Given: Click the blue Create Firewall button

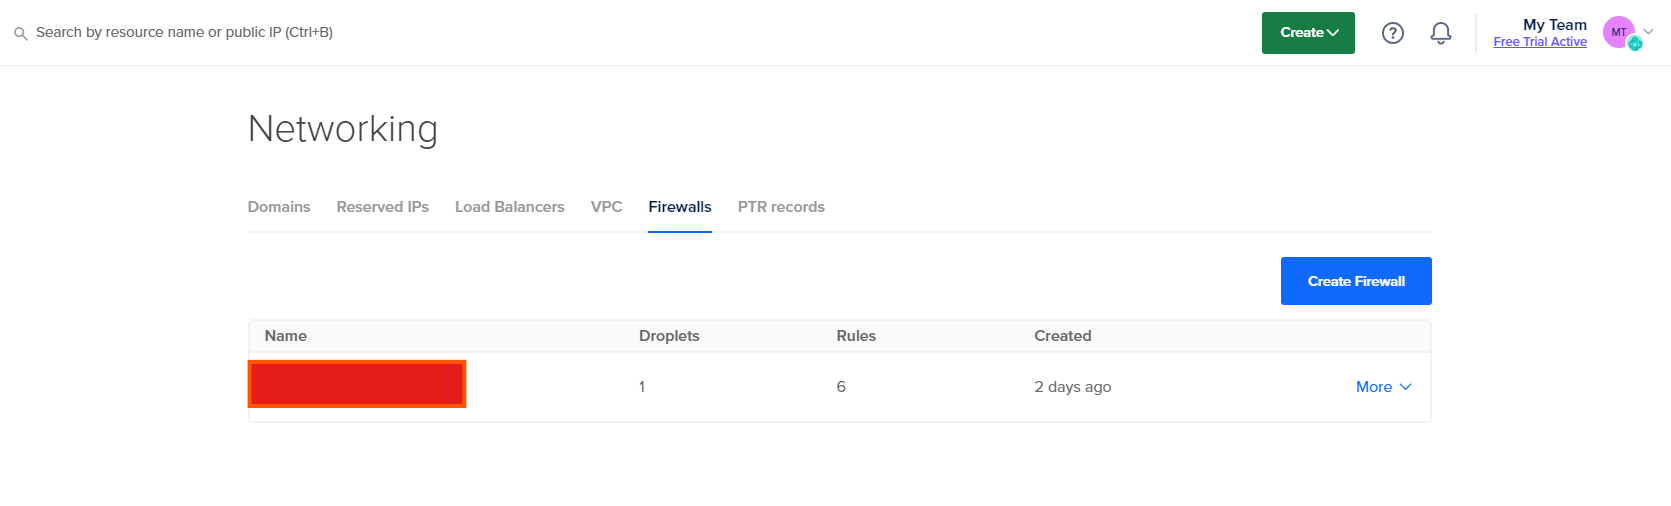Looking at the screenshot, I should (x=1356, y=281).
